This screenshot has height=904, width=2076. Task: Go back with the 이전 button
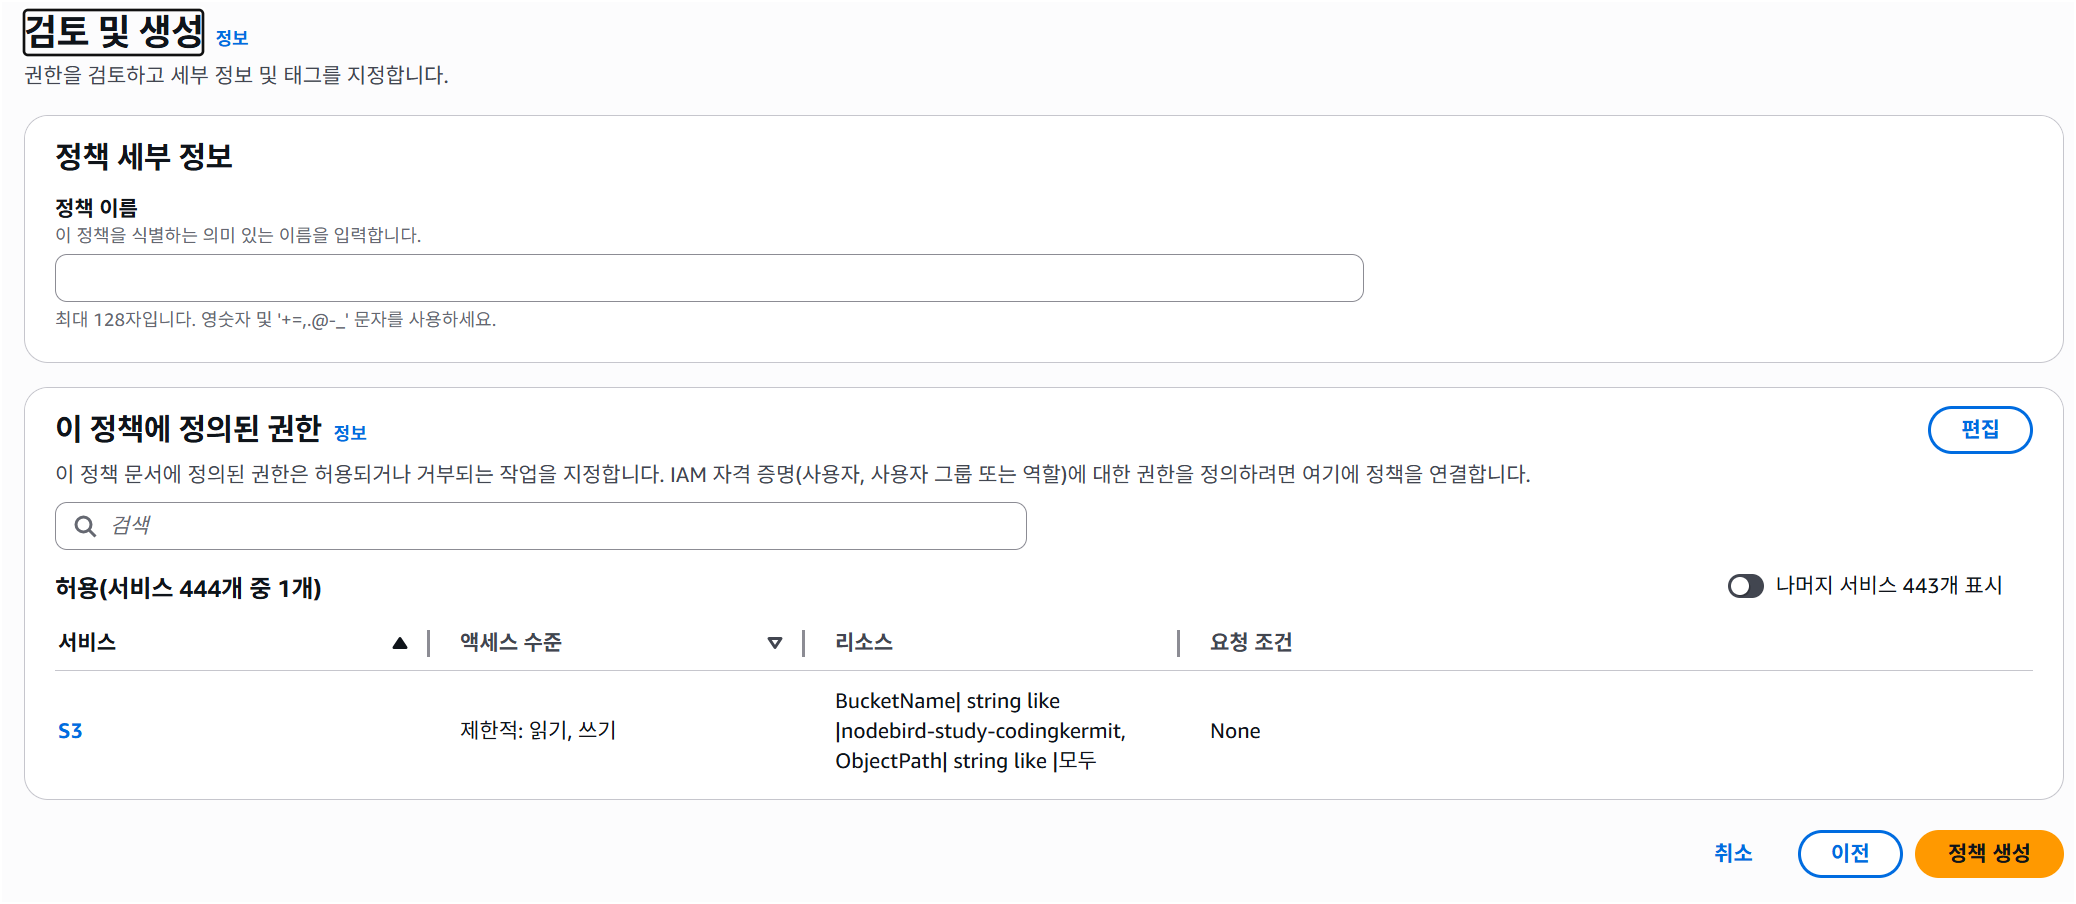click(x=1850, y=854)
